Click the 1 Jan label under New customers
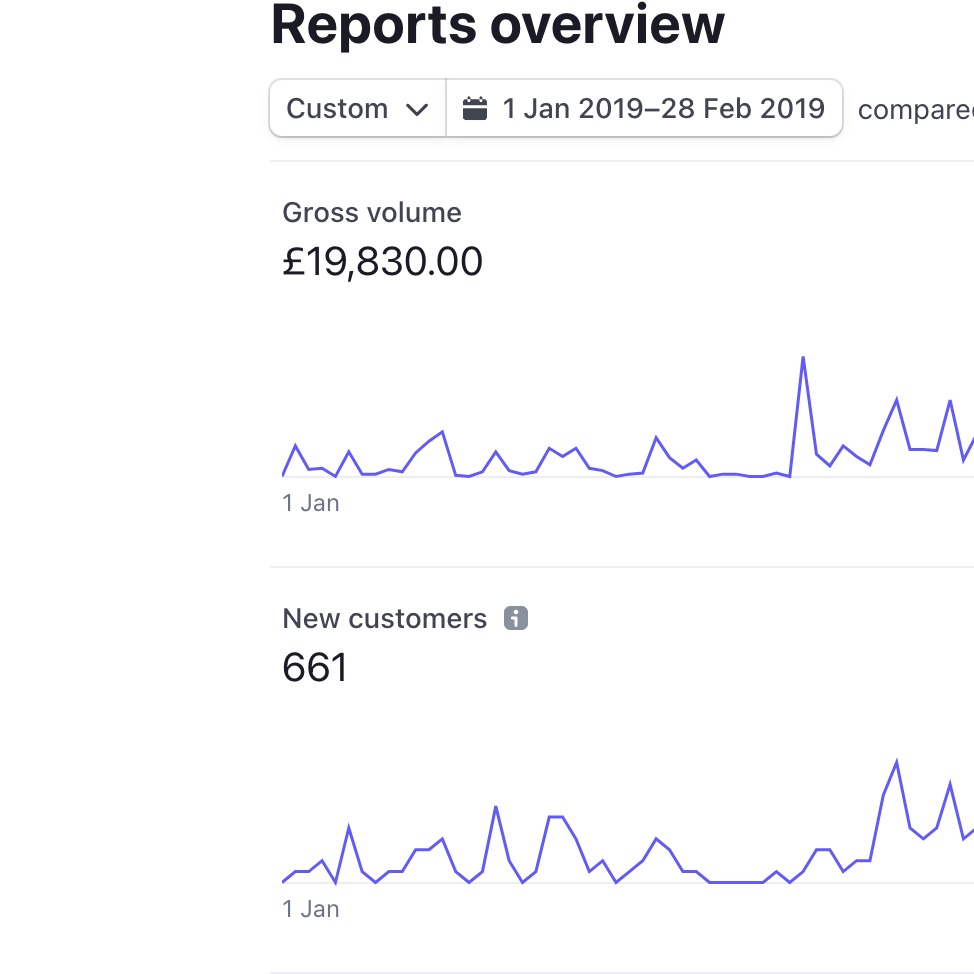This screenshot has width=974, height=974. point(311,909)
